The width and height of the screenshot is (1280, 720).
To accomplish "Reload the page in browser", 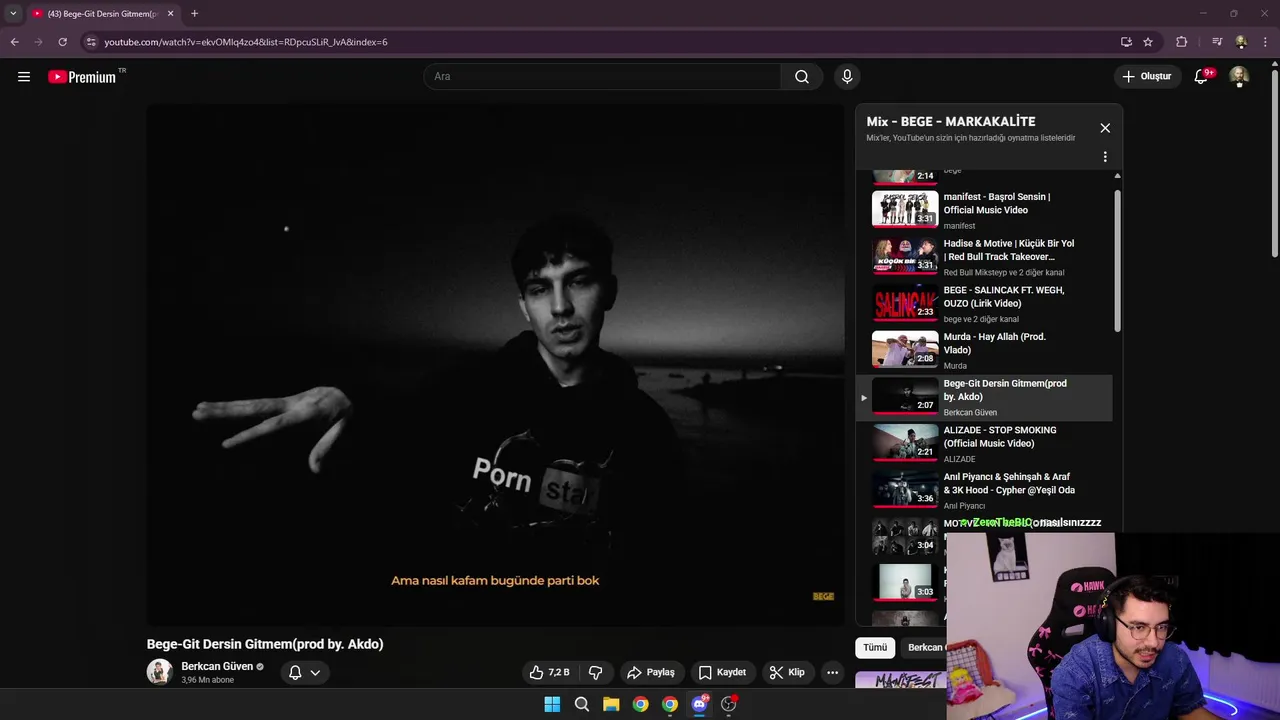I will (x=62, y=42).
